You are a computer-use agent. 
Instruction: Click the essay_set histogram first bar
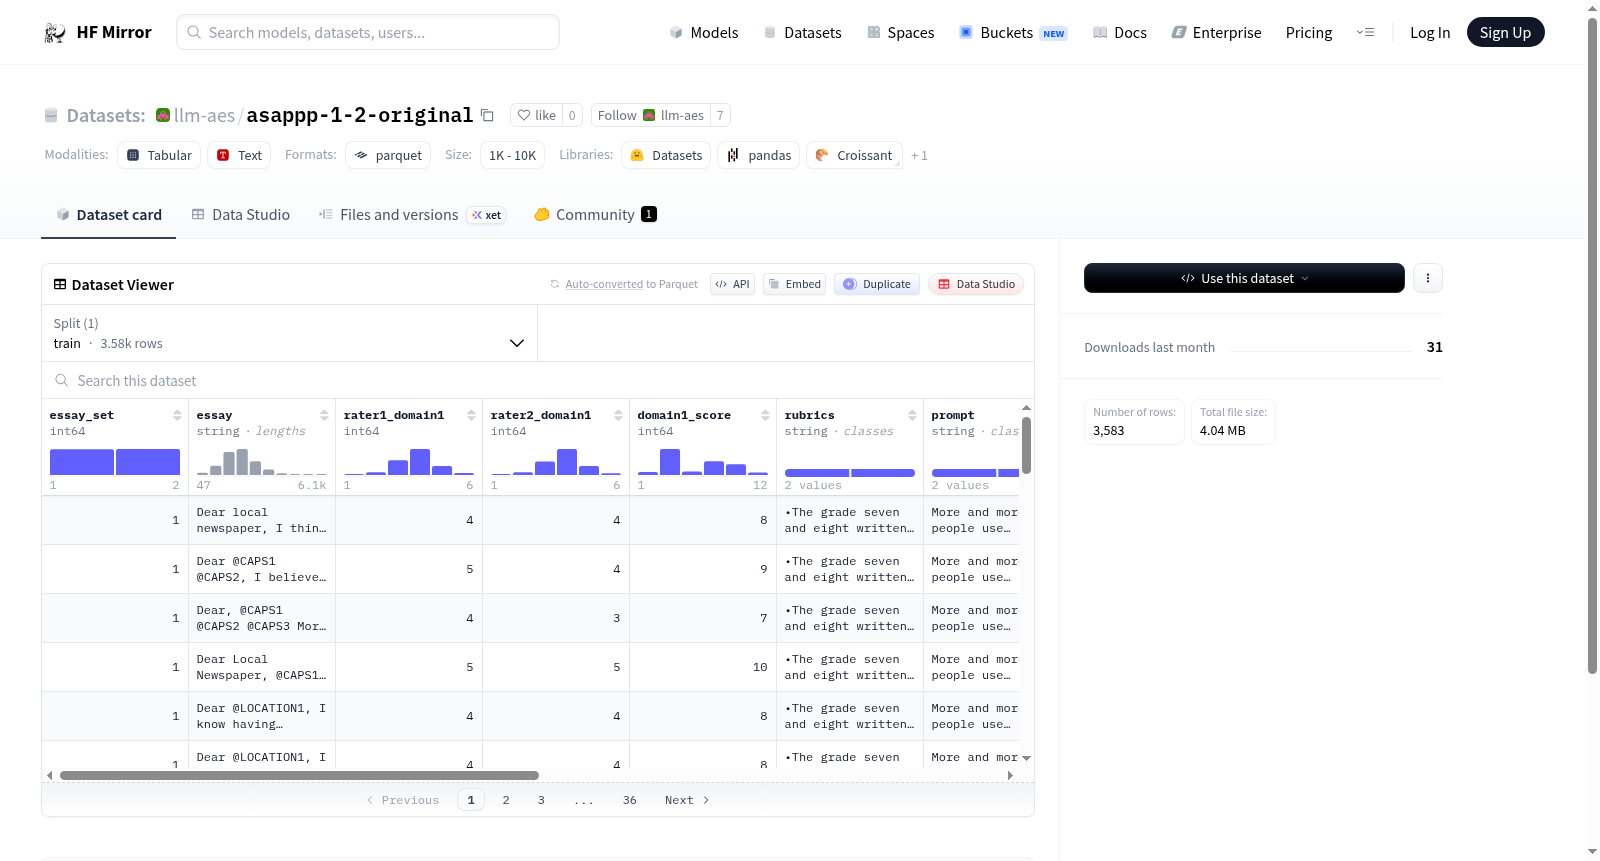82,462
